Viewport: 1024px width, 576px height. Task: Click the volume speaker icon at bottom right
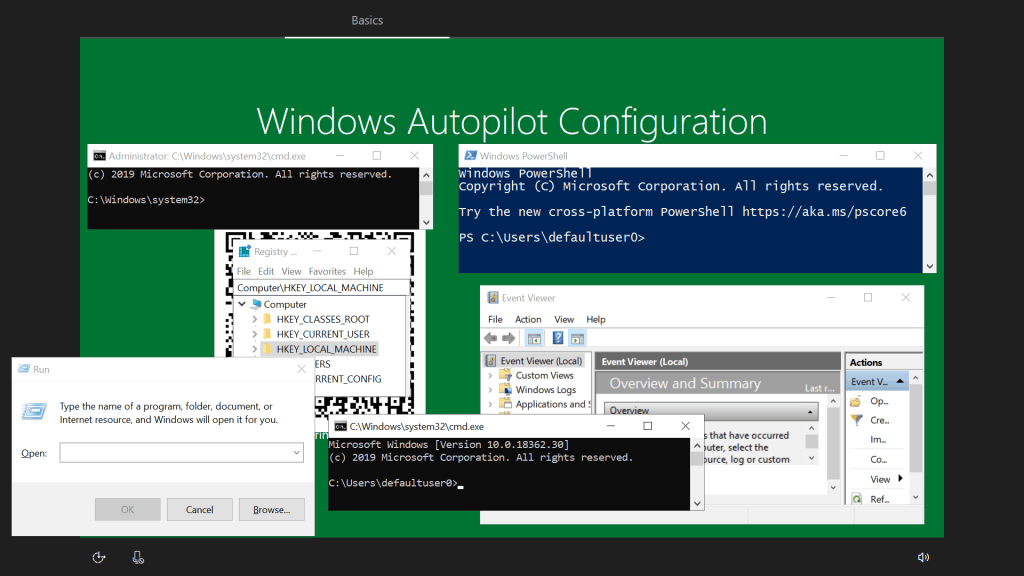coord(923,557)
